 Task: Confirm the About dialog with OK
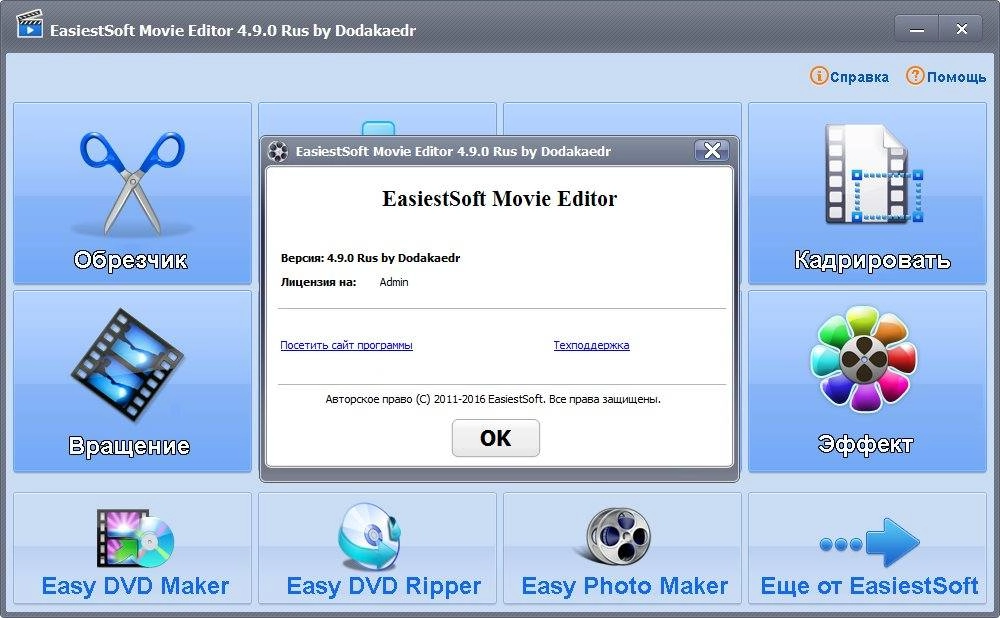[496, 438]
